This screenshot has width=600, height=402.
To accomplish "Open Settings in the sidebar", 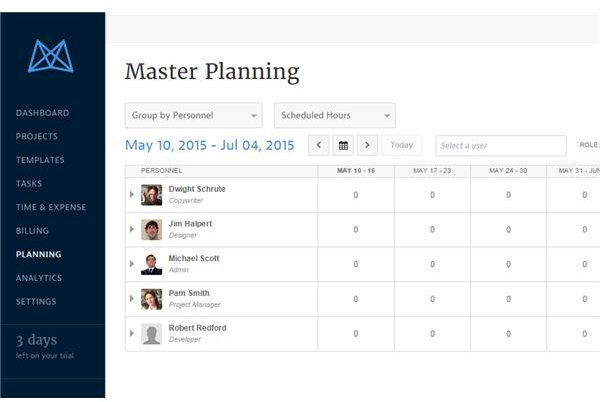I will pos(36,301).
